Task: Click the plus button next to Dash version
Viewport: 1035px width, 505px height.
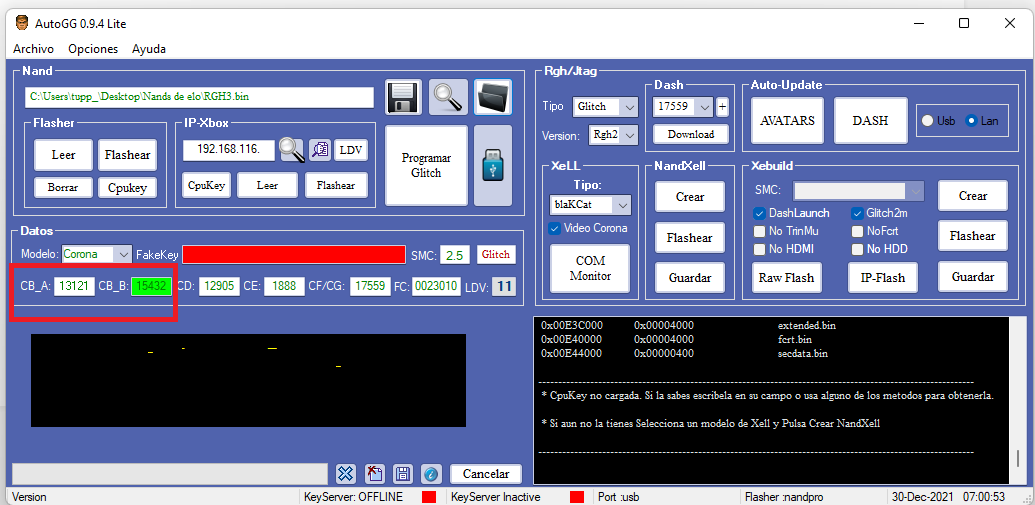Action: tap(722, 106)
